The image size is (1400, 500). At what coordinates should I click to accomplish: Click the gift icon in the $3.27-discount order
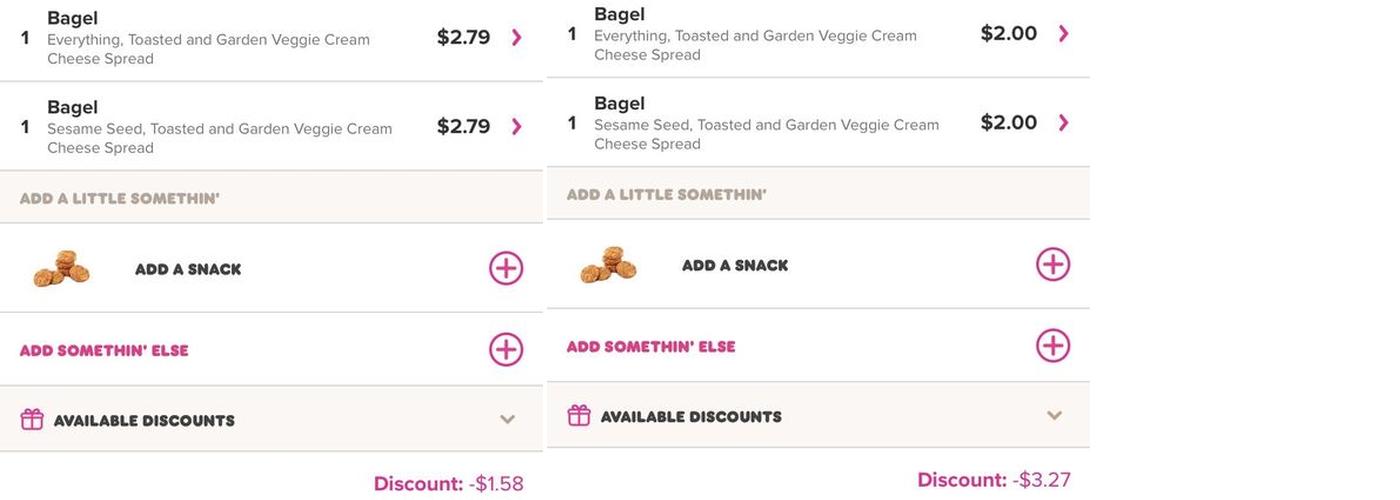coord(579,415)
